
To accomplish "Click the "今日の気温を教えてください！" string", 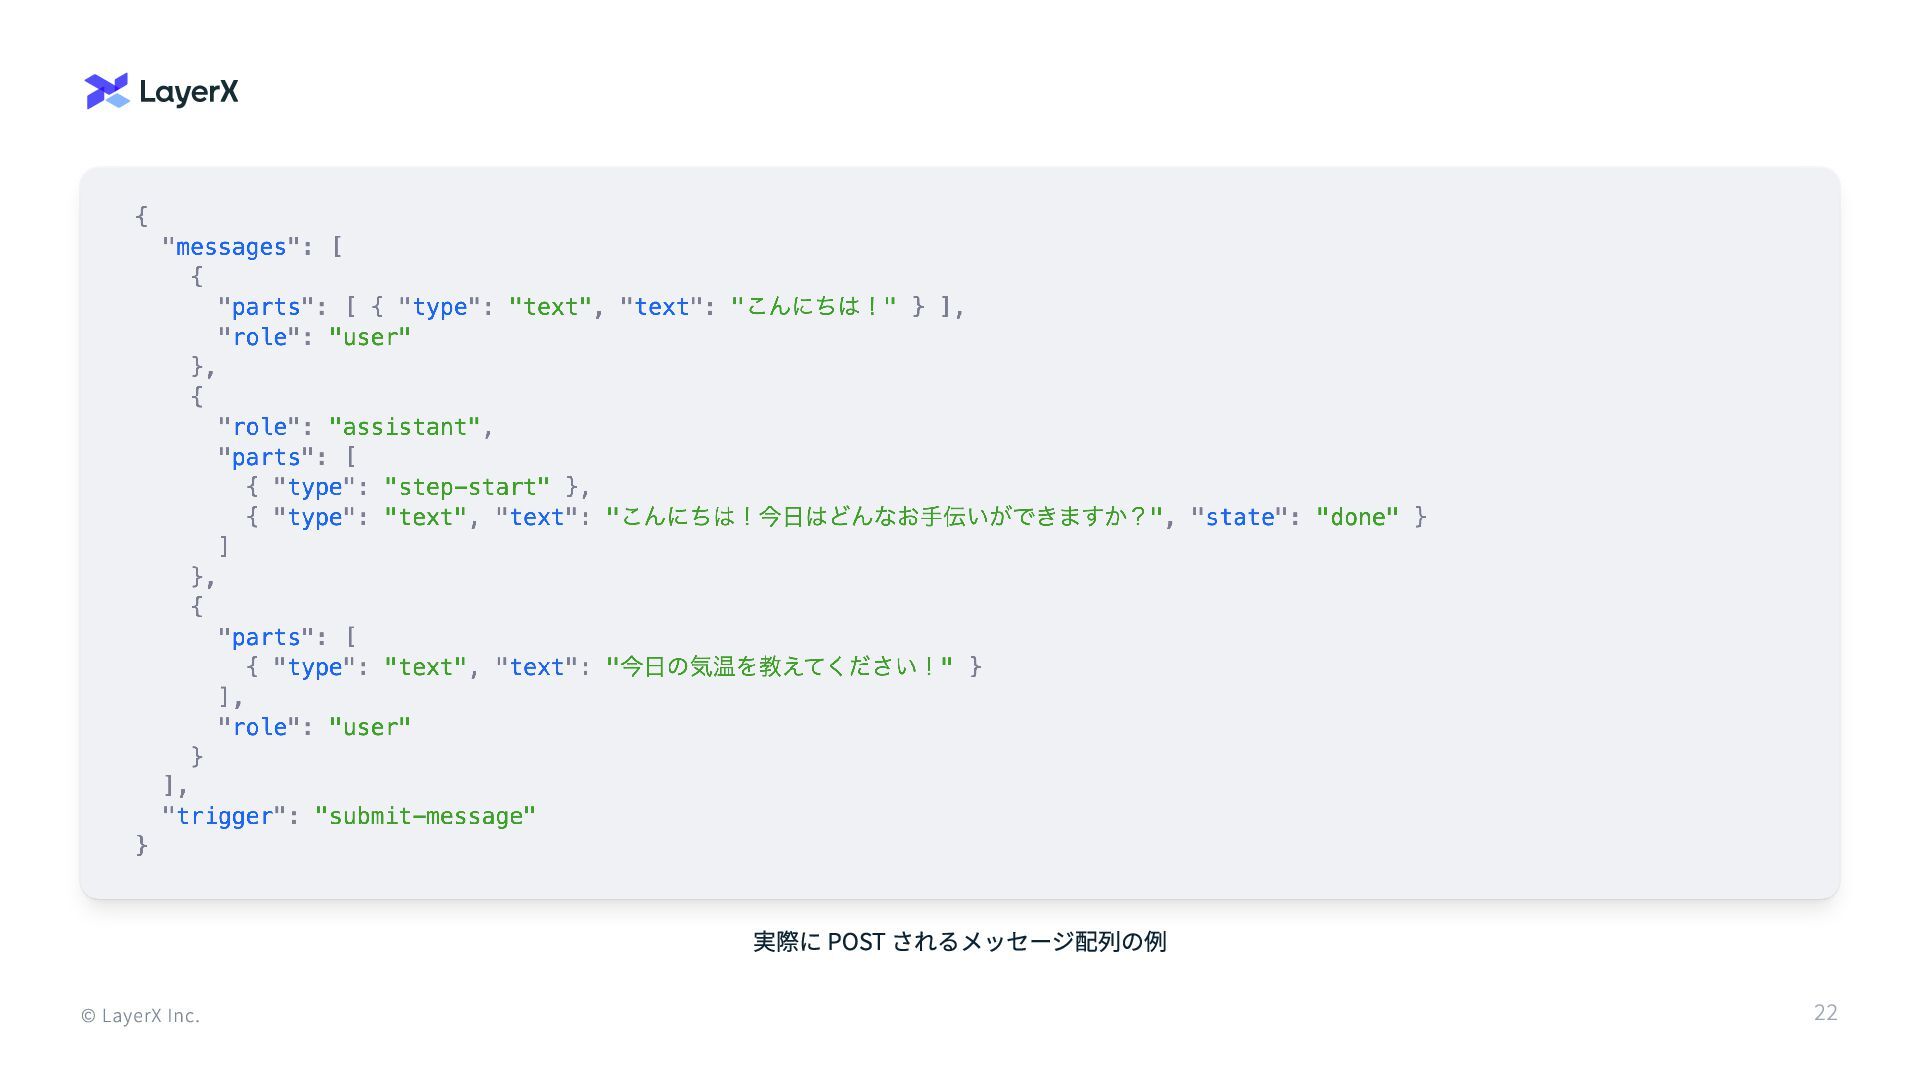I will point(779,667).
